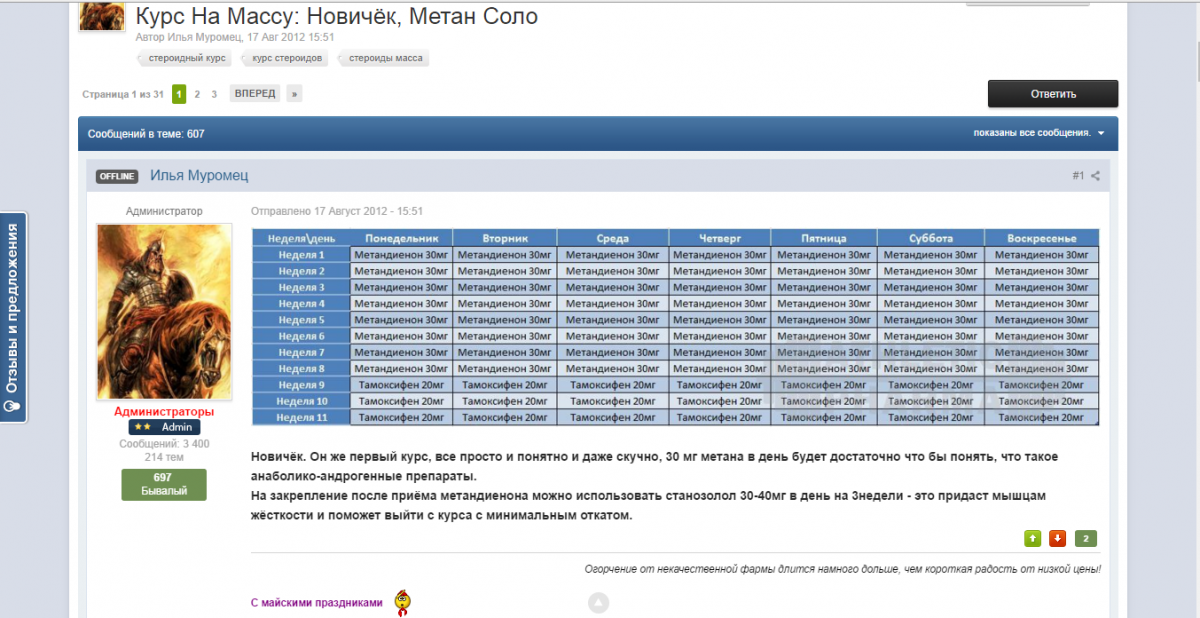Click the scroll-to-top arrow circle icon

point(598,603)
